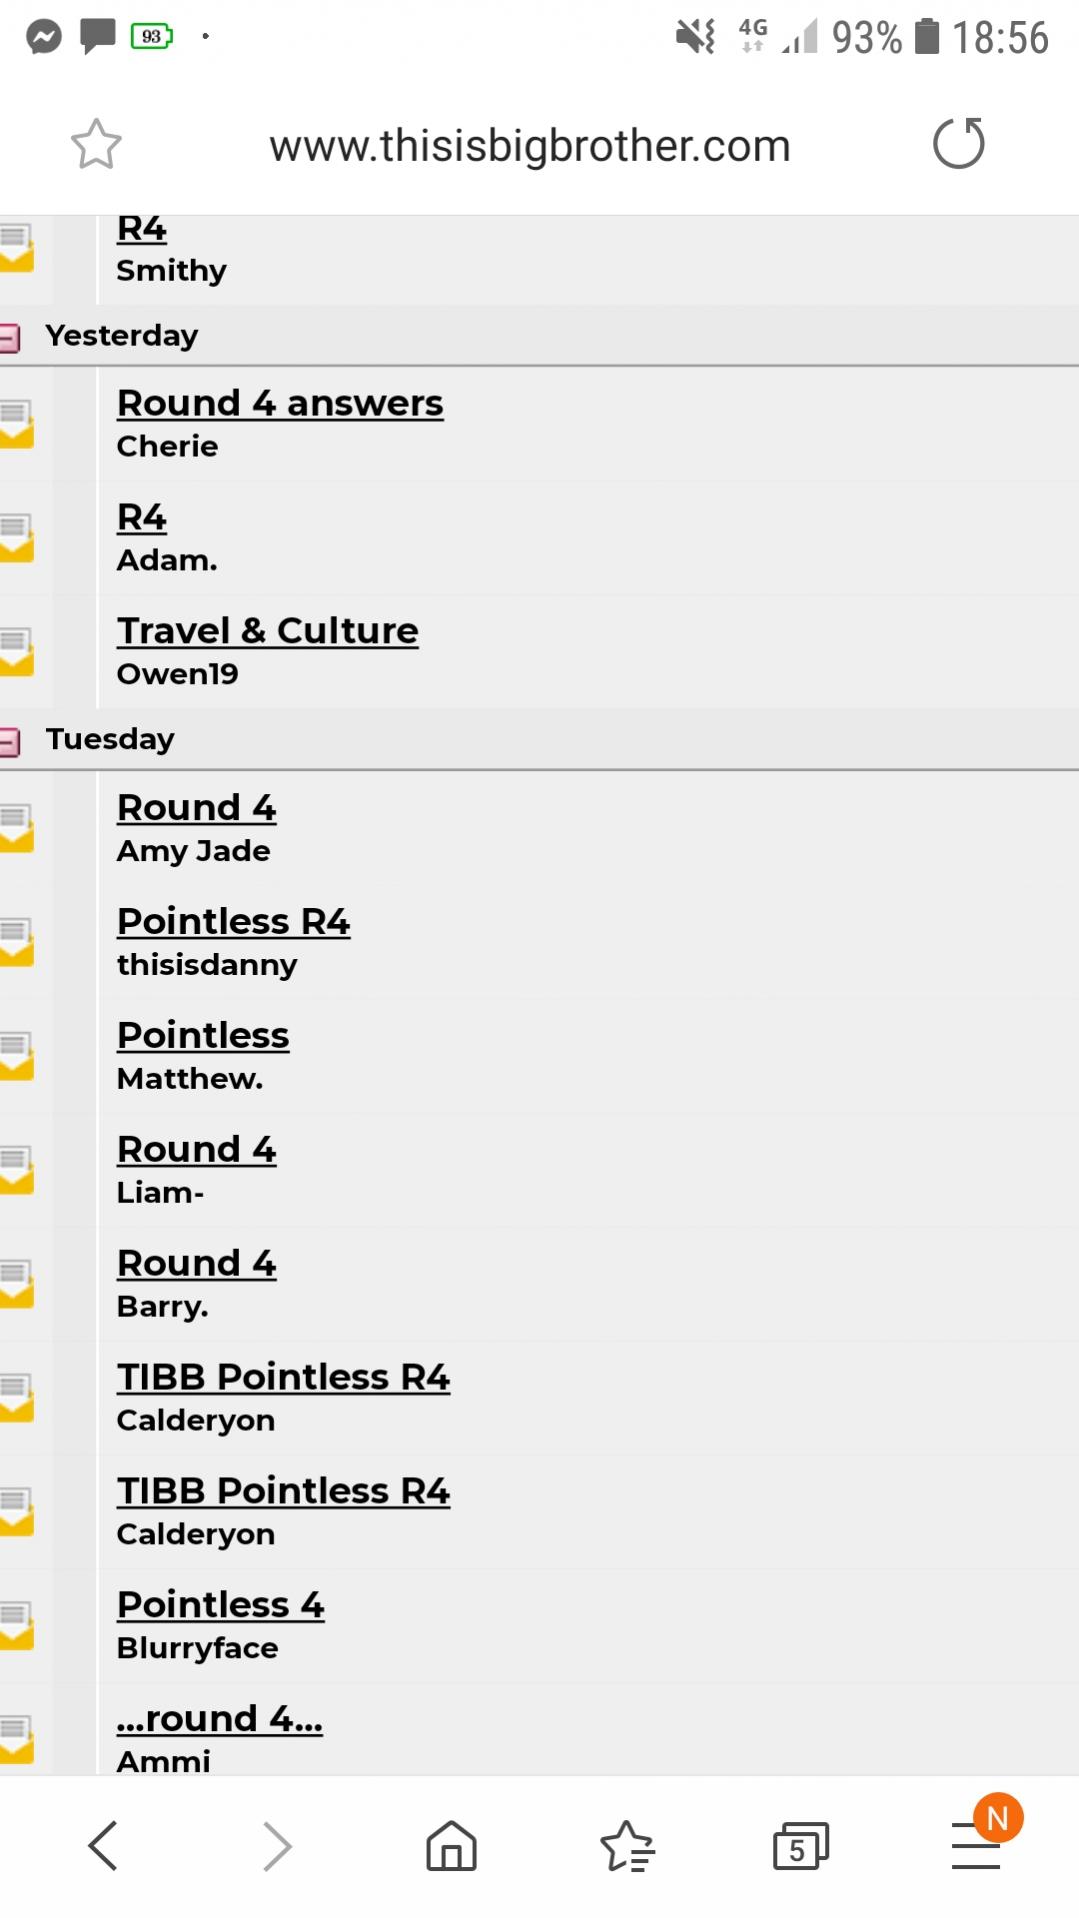Tap the URL www.thisisbigbrother.com address field
The height and width of the screenshot is (1918, 1079).
point(529,146)
